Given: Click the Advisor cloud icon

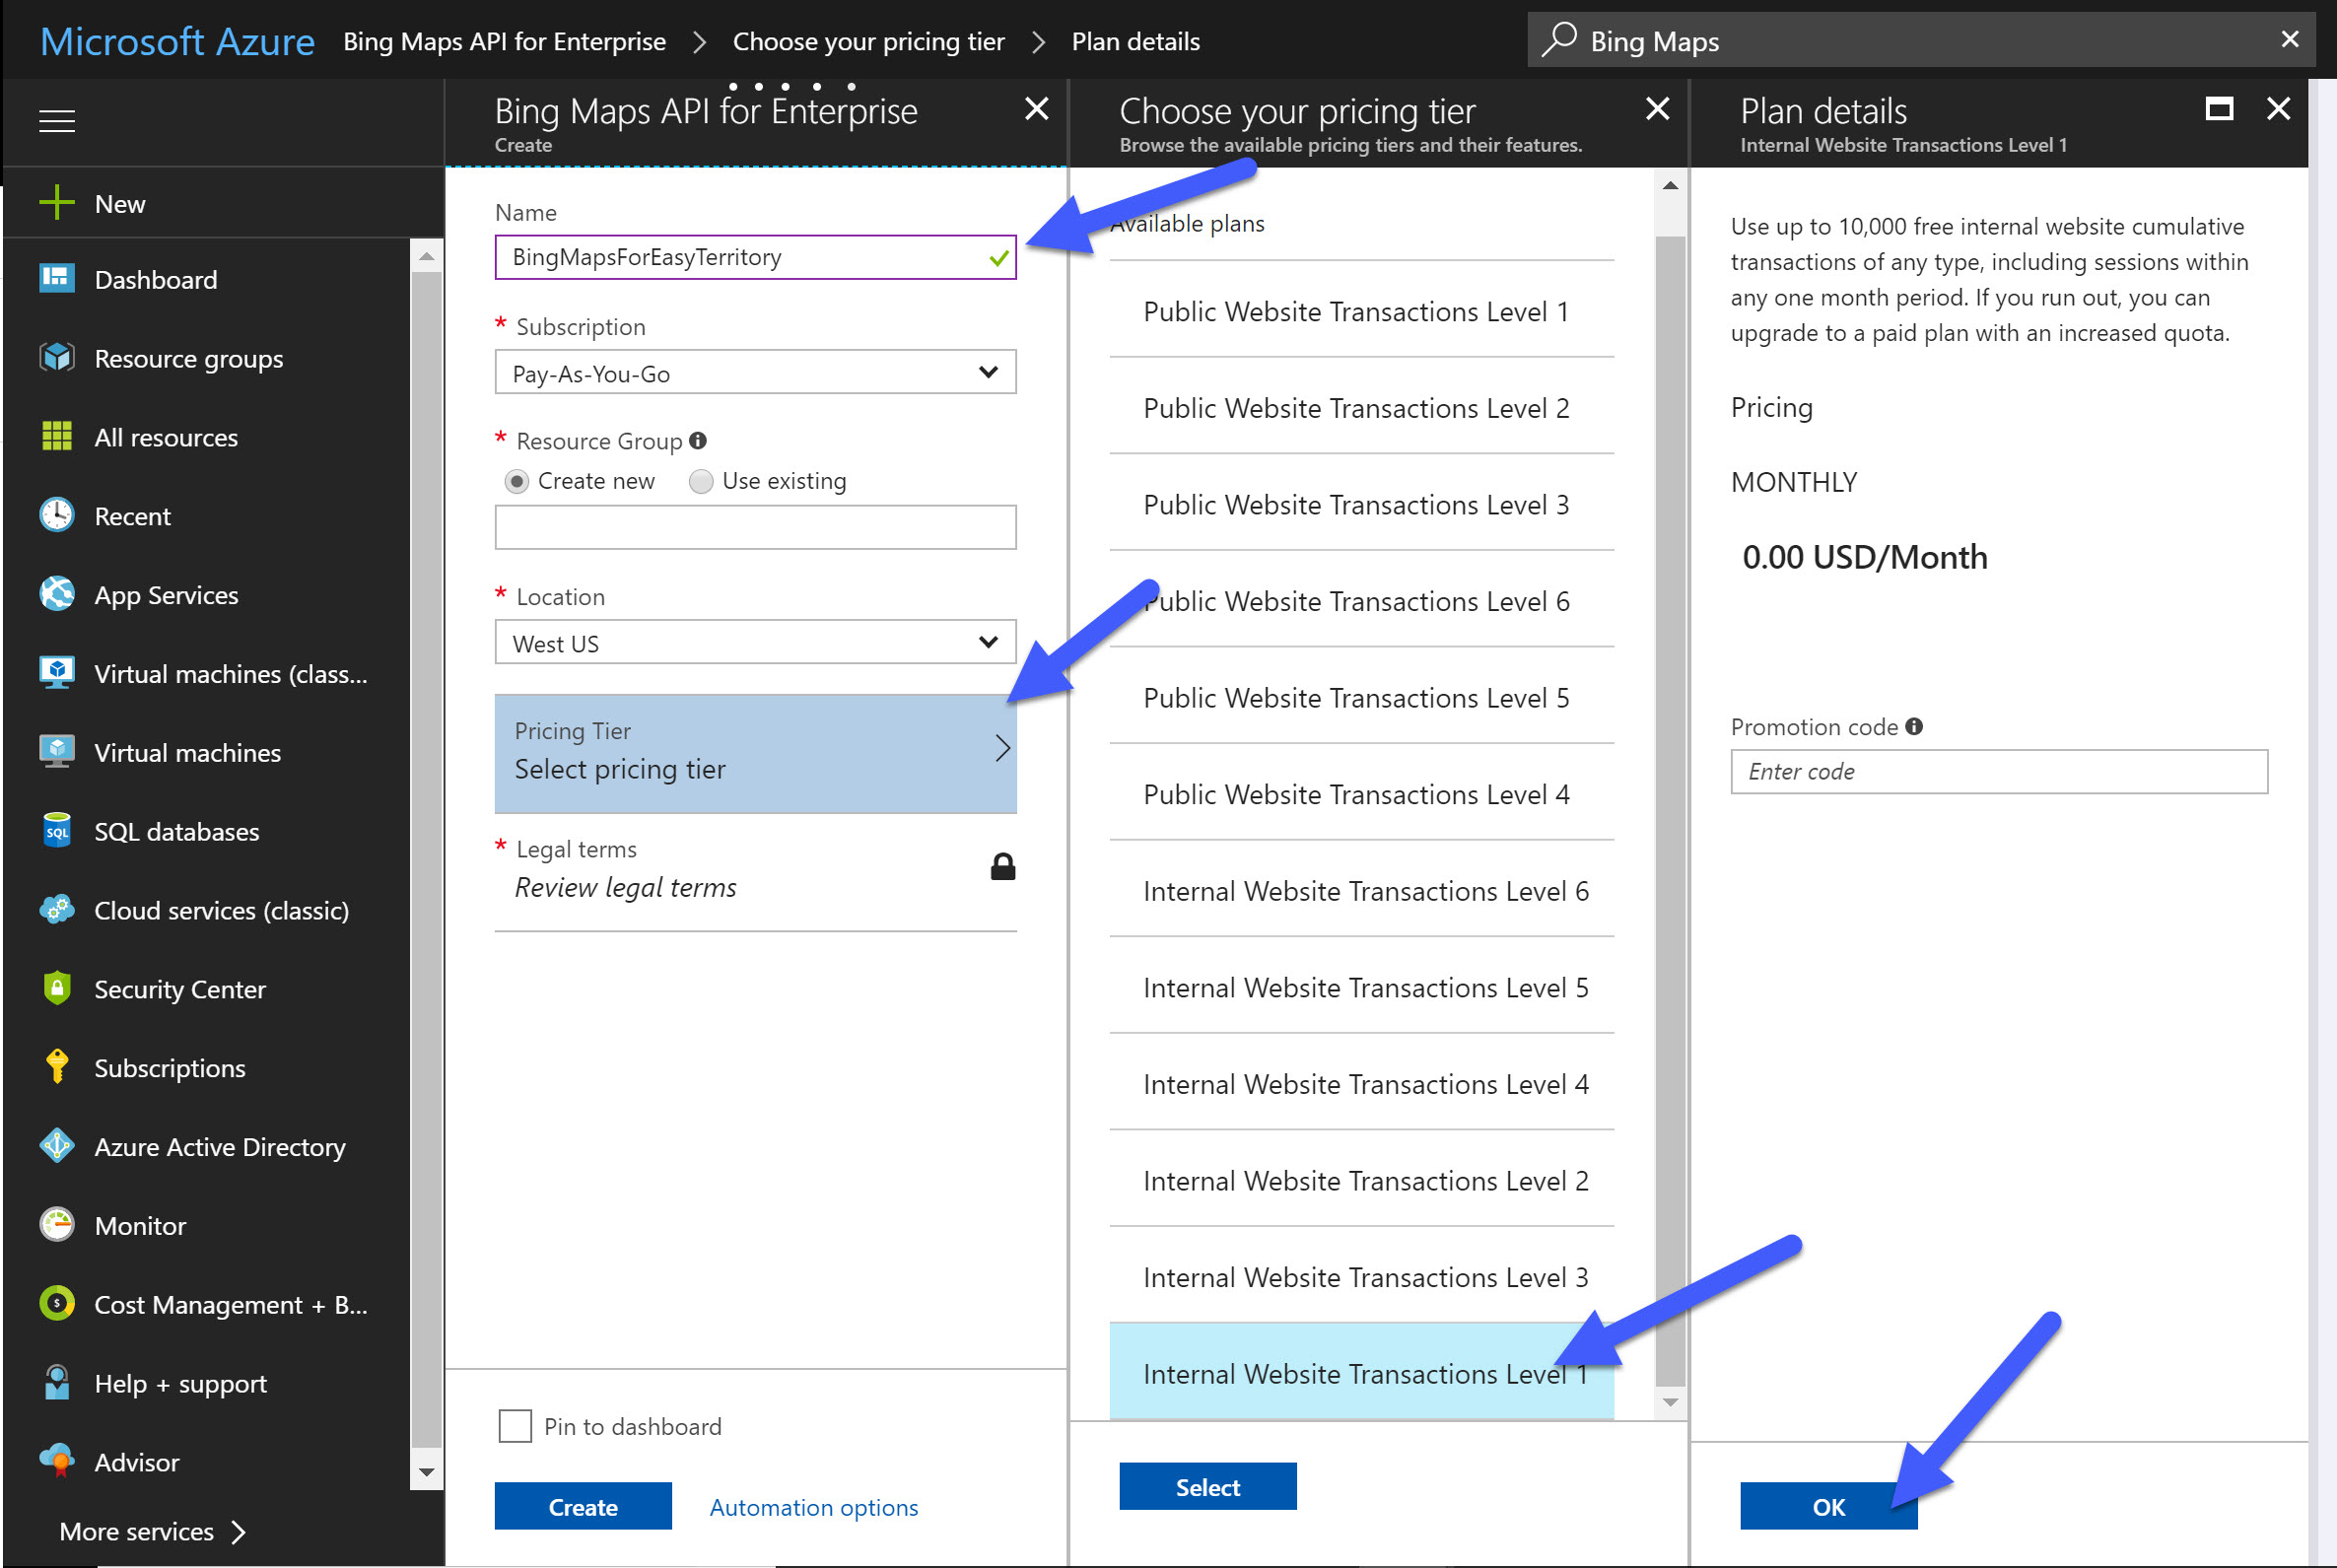Looking at the screenshot, I should [x=57, y=1461].
